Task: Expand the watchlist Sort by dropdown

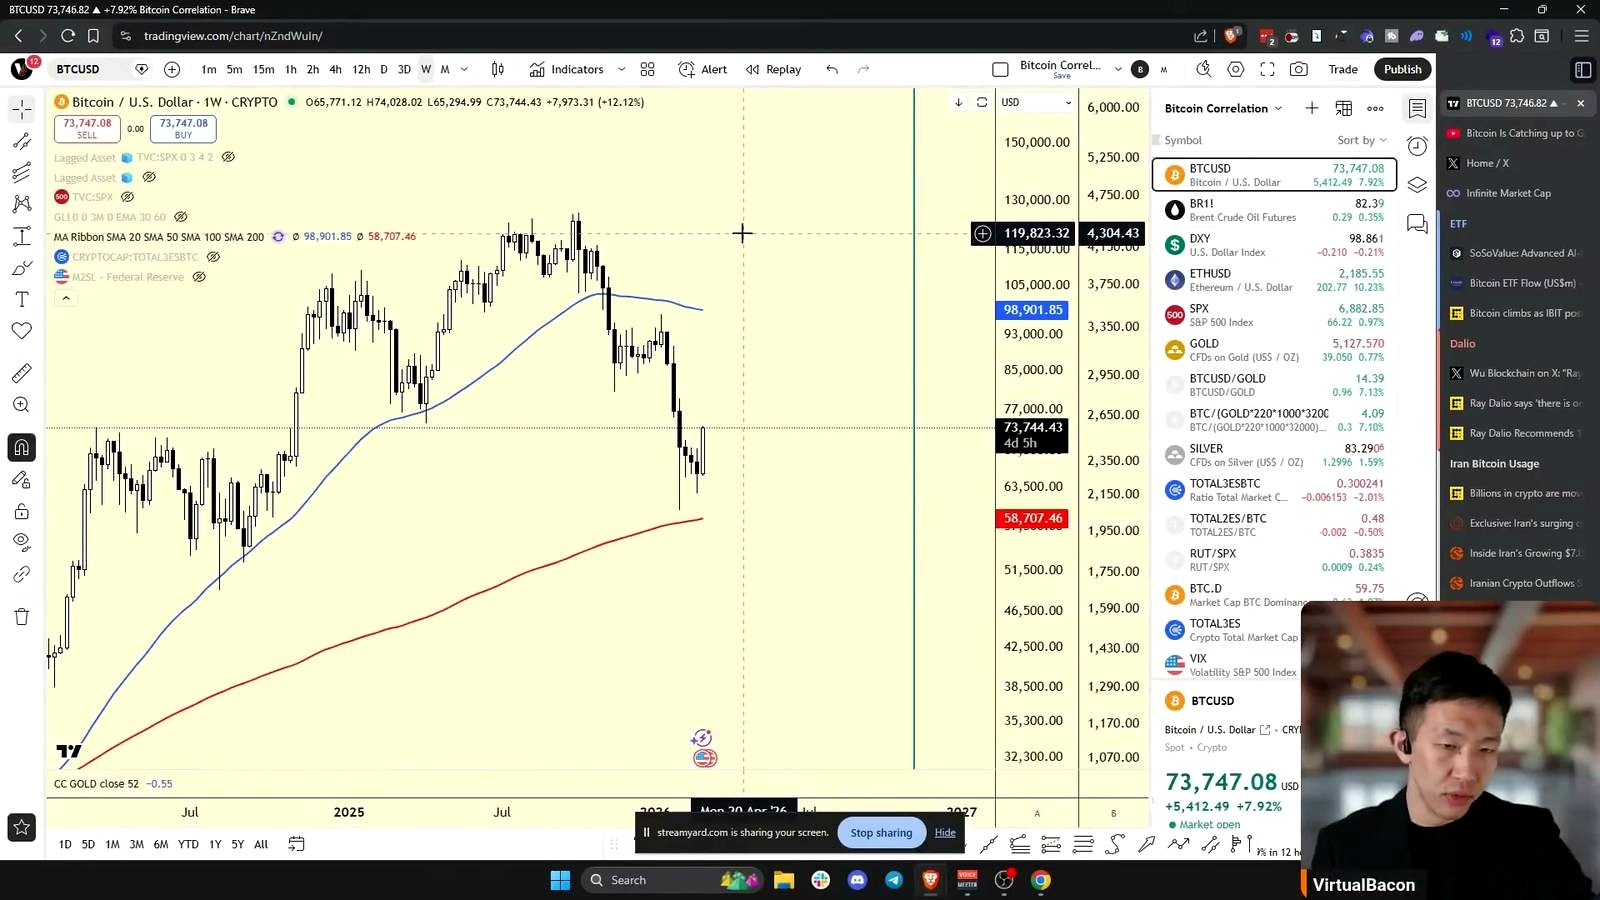Action: click(1362, 140)
